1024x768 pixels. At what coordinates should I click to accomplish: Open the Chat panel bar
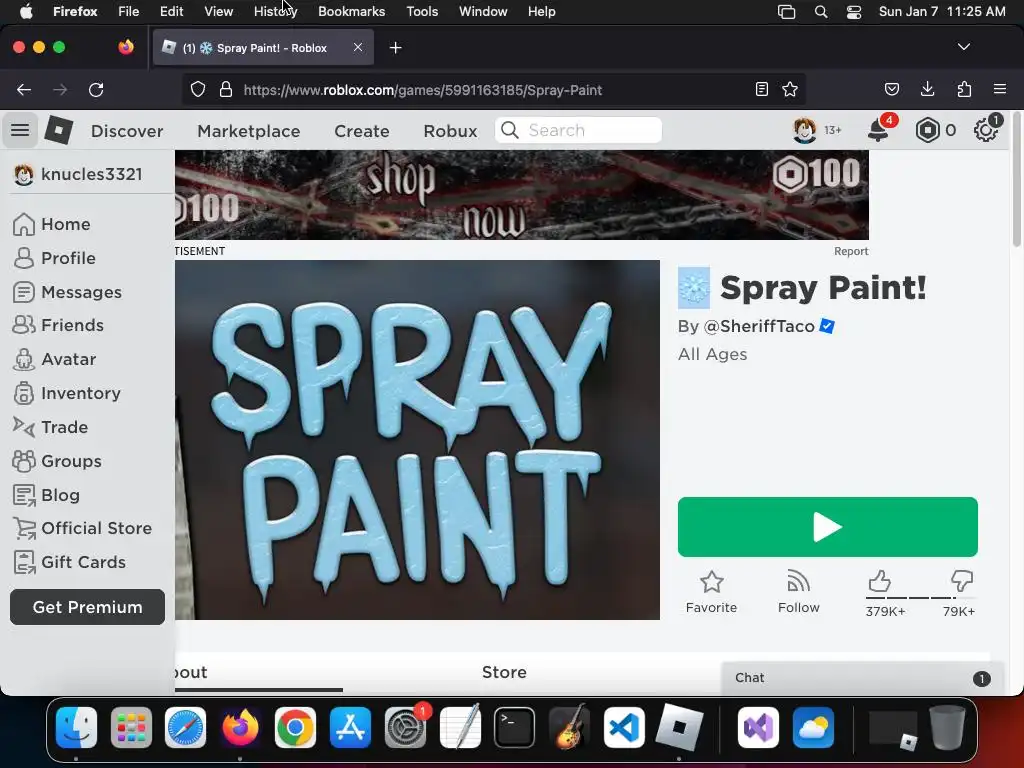point(862,678)
